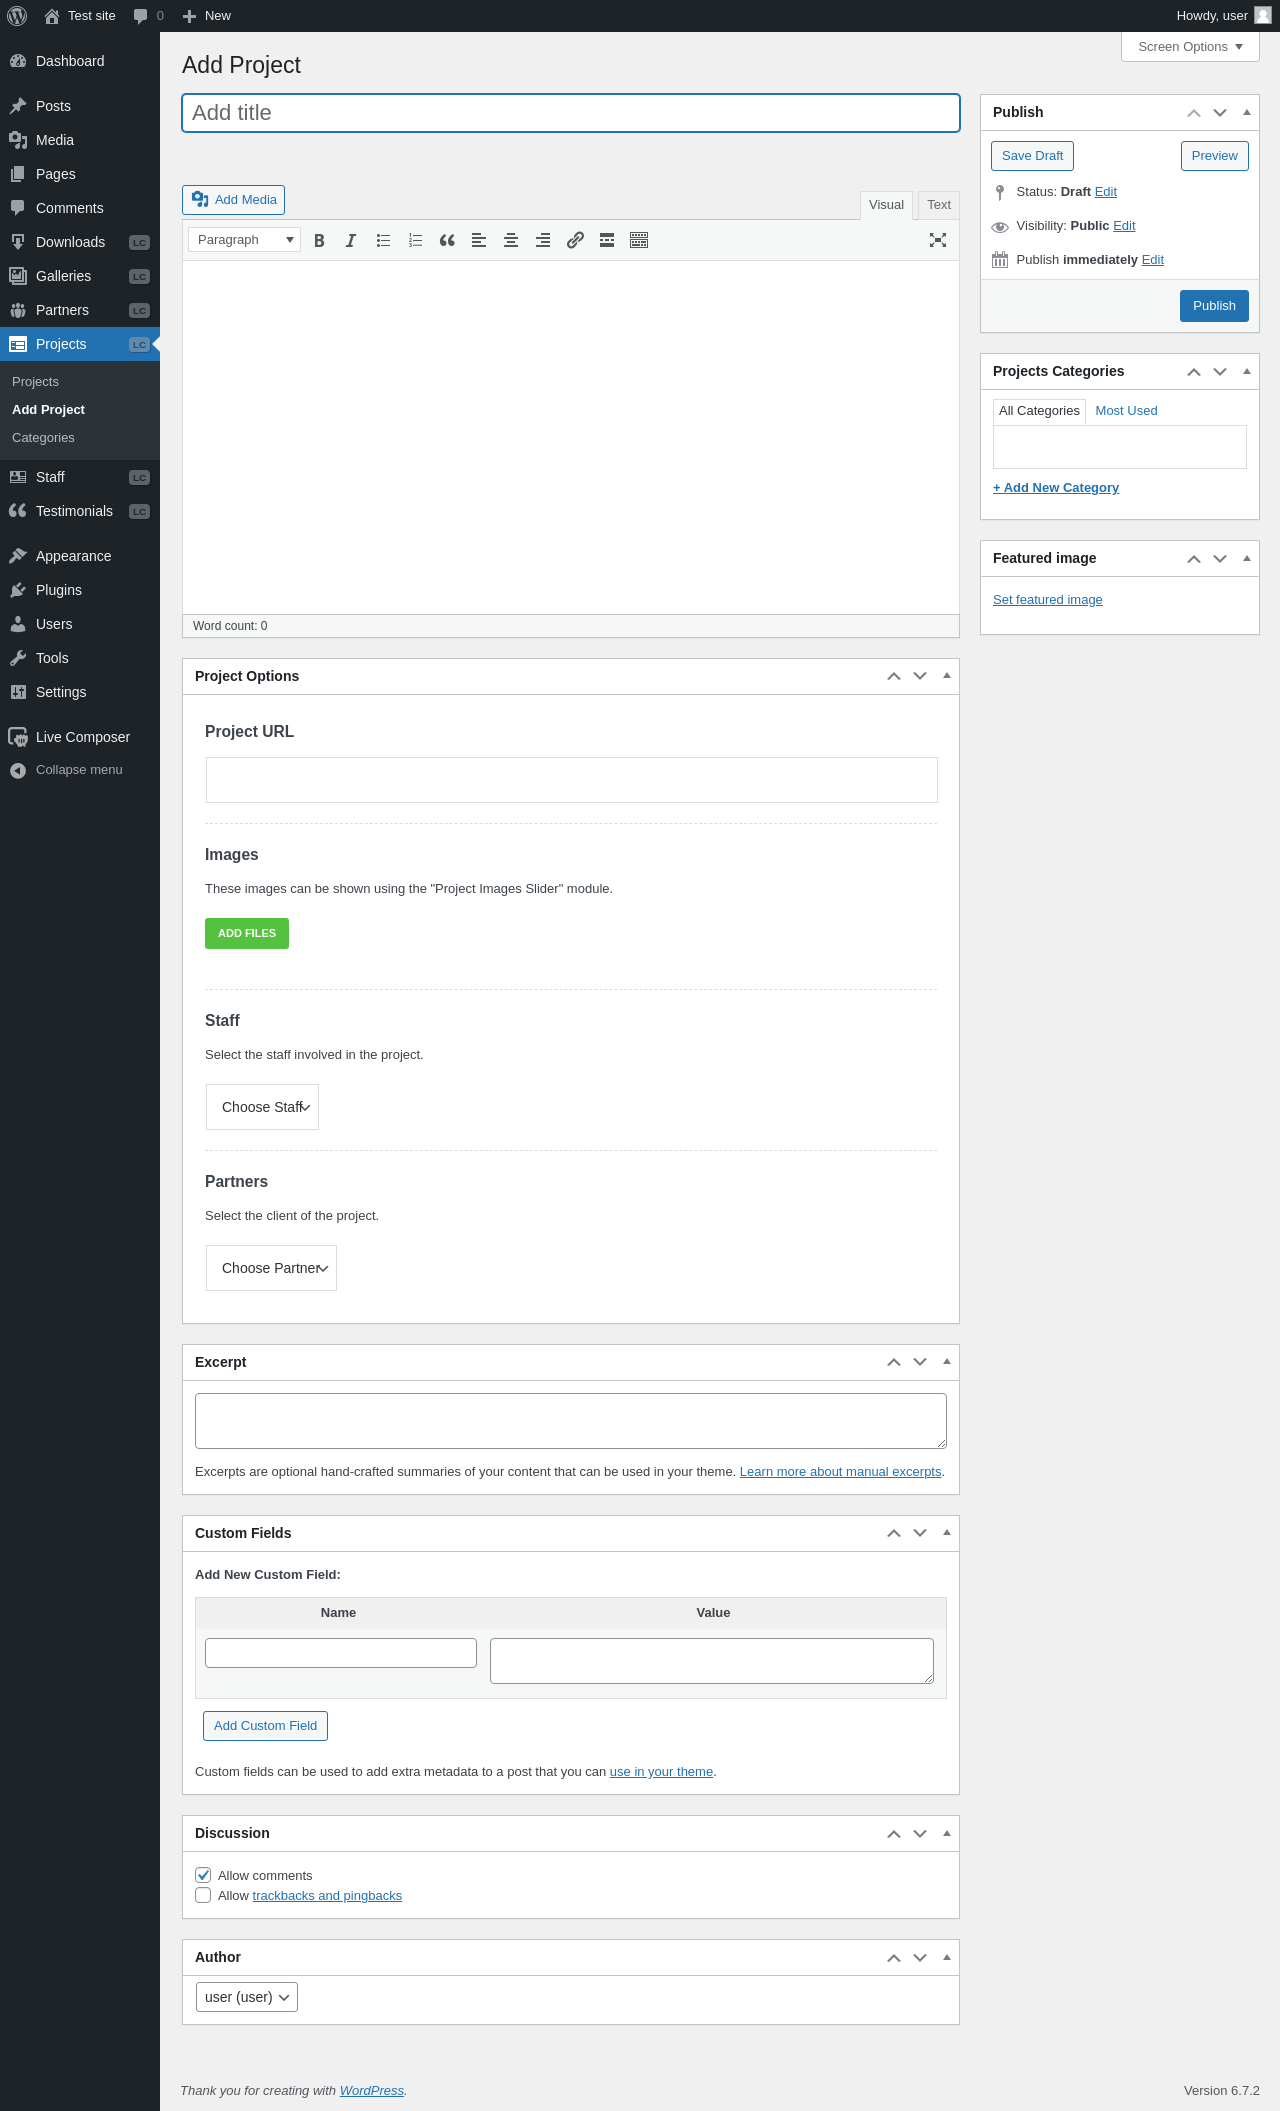Screen dimensions: 1280x2111
Task: Apply italic formatting in editor toolbar
Action: 351,240
